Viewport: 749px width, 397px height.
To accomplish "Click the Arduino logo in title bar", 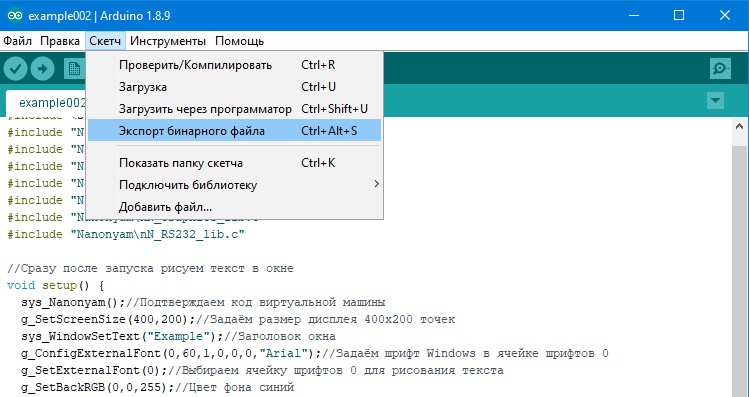I will 15,15.
